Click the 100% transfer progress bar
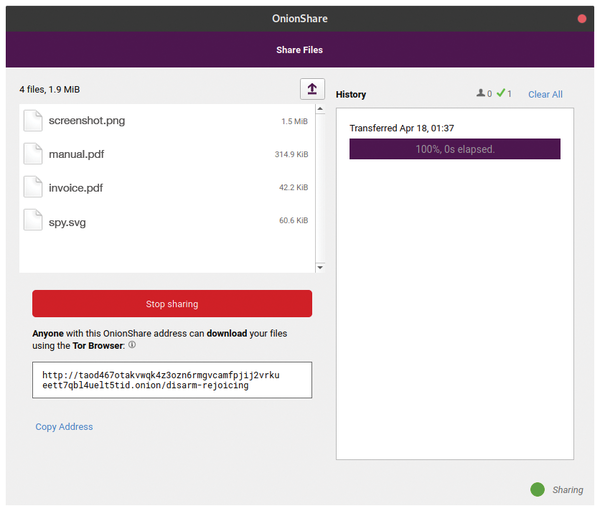Image resolution: width=600 pixels, height=511 pixels. coord(455,149)
